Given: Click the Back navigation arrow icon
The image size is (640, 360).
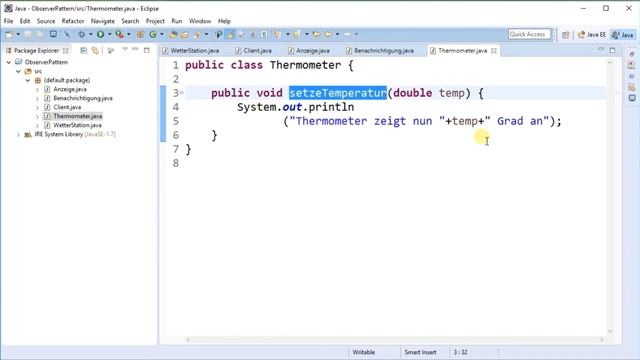Looking at the screenshot, I should [328, 35].
